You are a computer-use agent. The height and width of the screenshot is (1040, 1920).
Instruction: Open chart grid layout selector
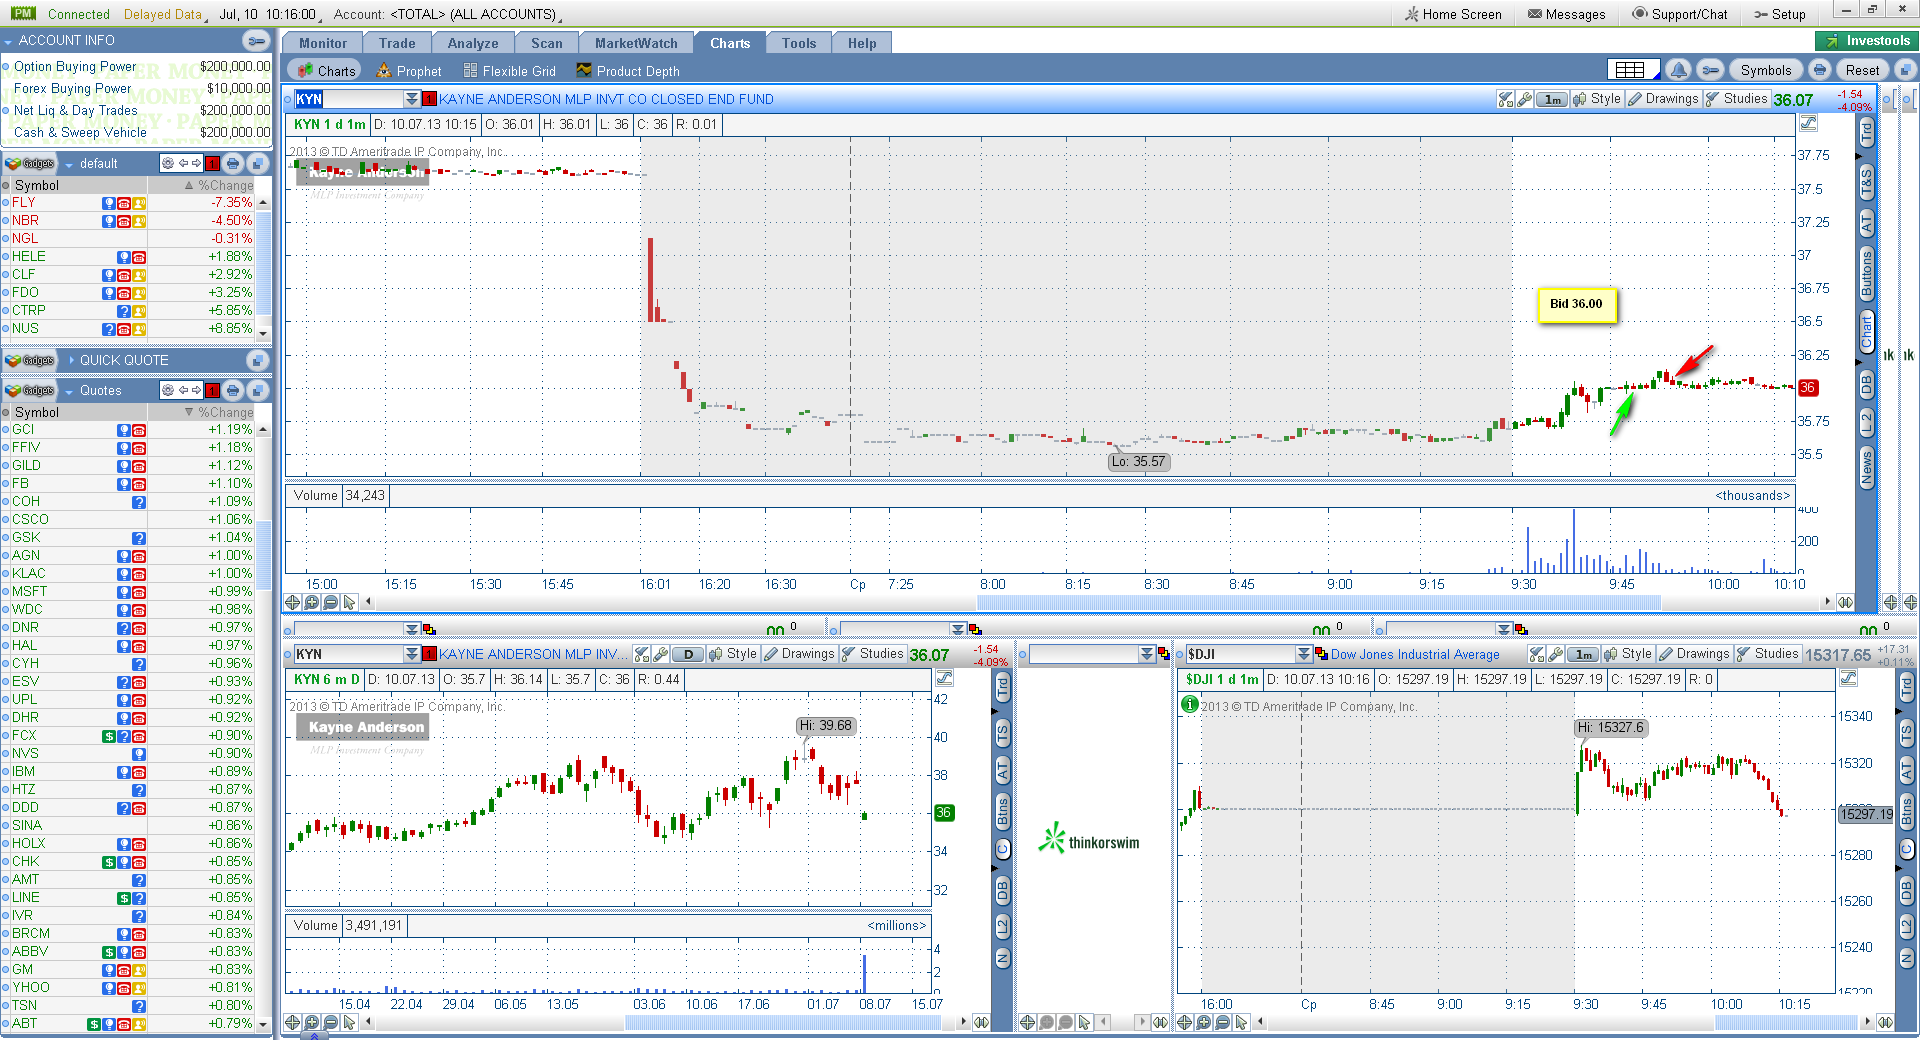pyautogui.click(x=1633, y=70)
